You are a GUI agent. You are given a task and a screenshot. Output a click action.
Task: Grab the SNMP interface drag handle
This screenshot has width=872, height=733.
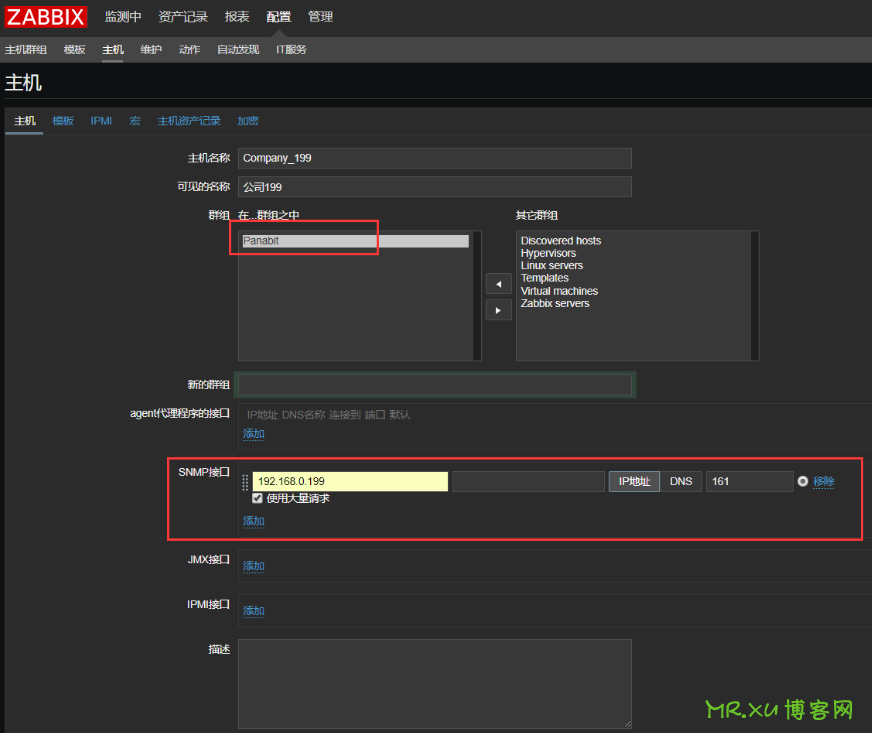[x=245, y=482]
